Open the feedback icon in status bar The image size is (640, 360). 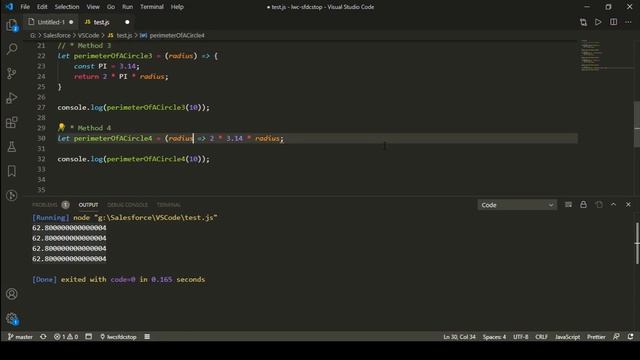[x=616, y=337]
